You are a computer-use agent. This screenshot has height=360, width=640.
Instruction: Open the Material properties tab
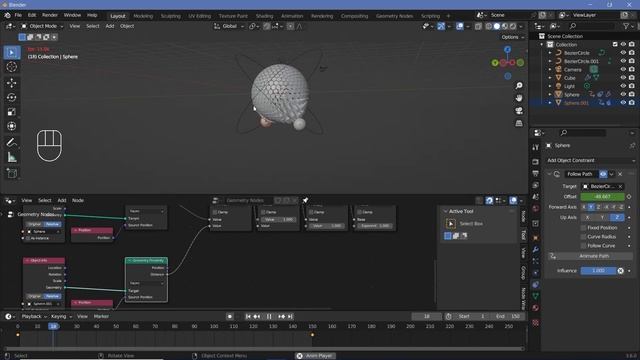tap(536, 308)
